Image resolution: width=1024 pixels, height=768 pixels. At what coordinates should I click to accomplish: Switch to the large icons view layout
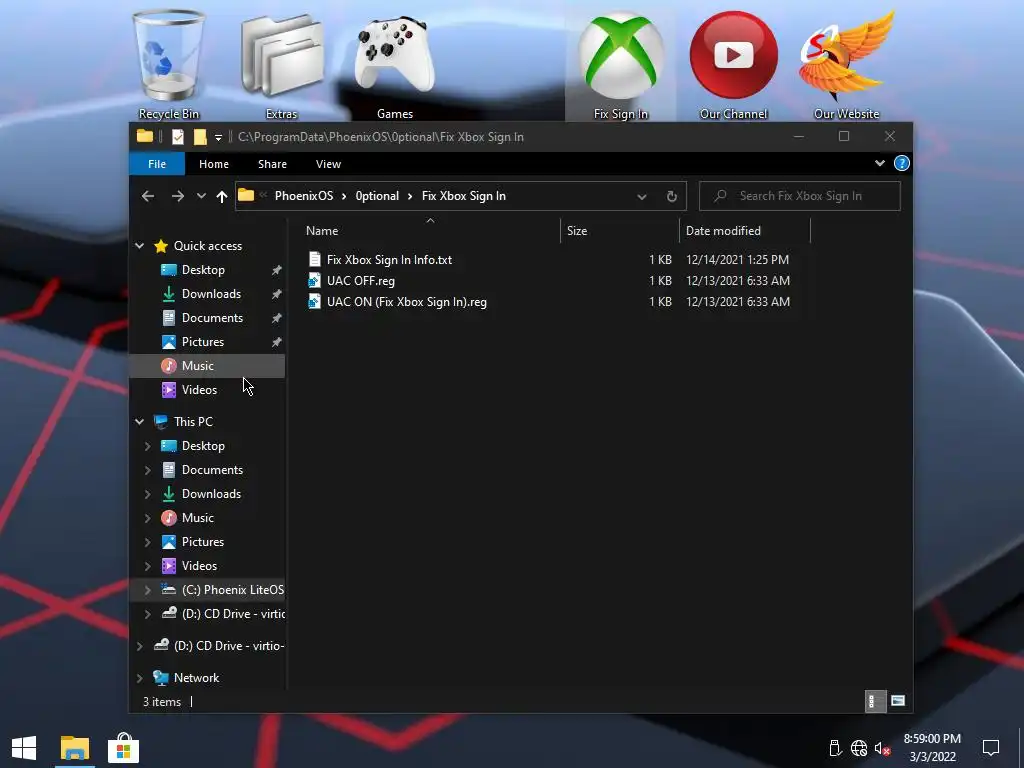(898, 701)
